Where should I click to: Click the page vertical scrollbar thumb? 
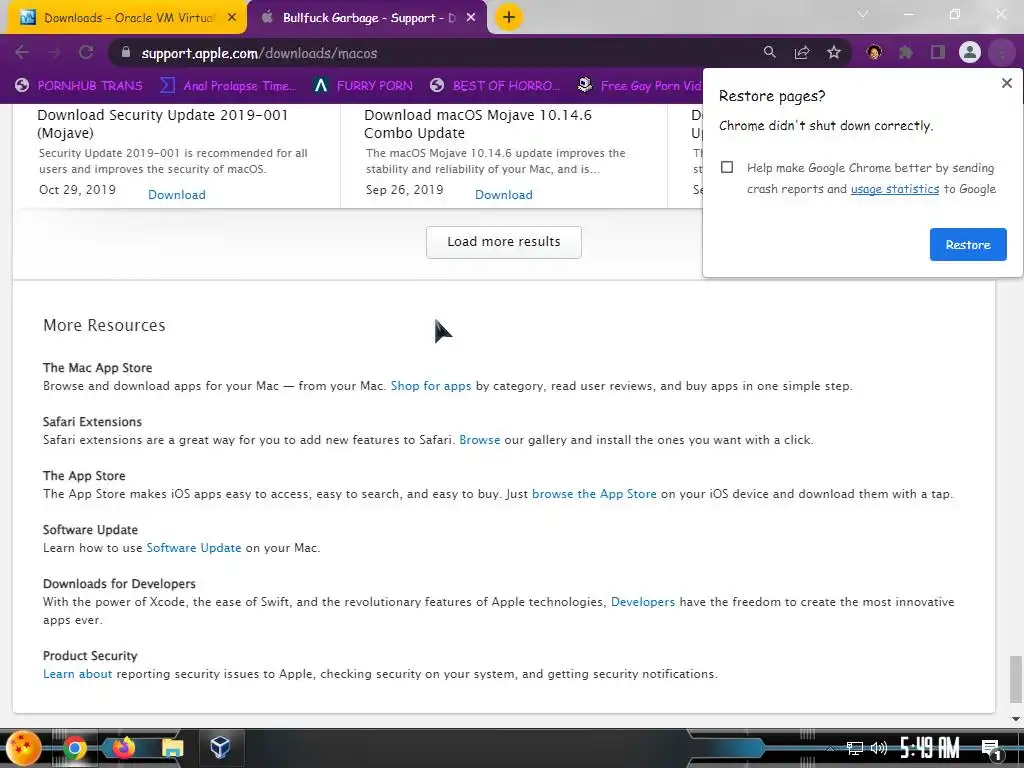click(1015, 680)
